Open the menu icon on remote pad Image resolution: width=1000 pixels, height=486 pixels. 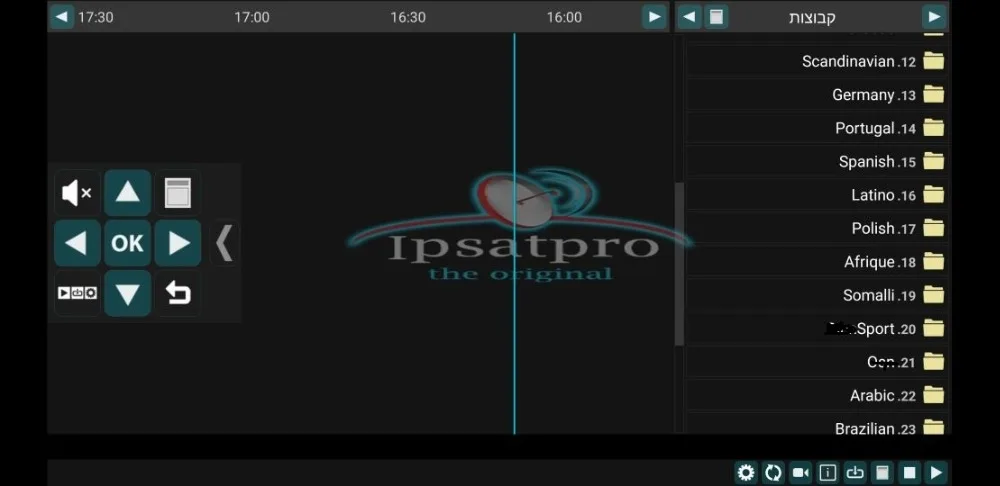[178, 193]
